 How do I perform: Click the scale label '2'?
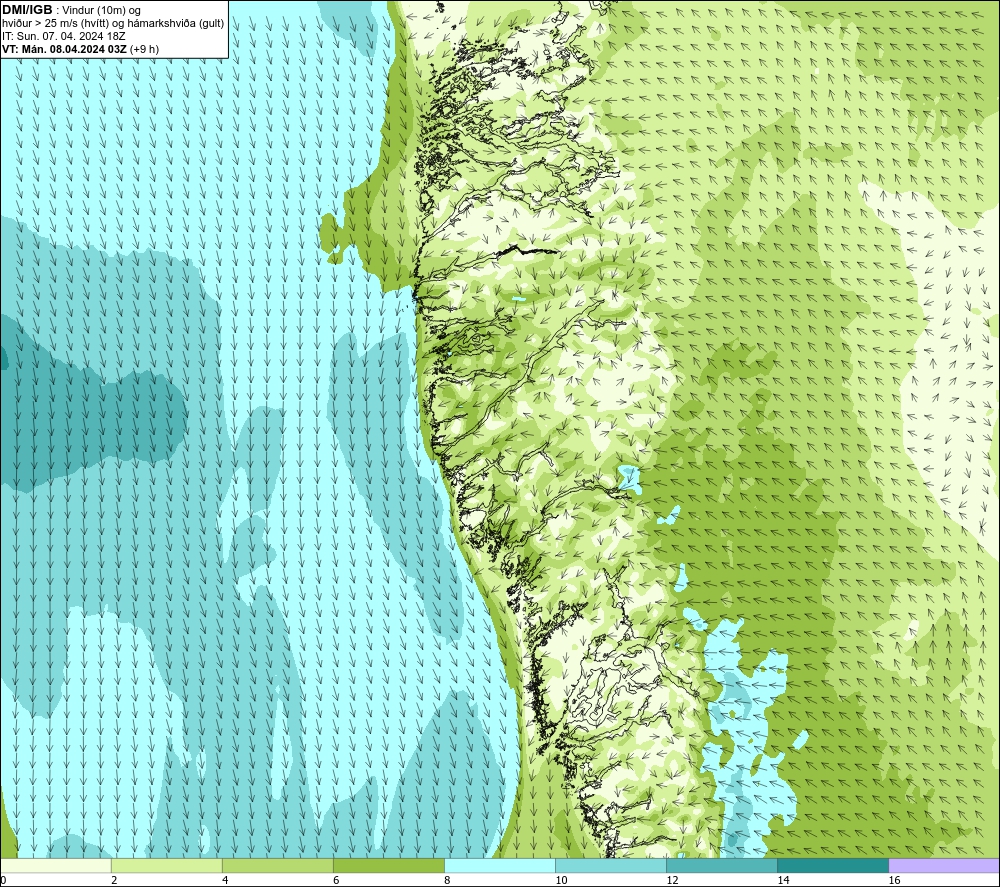(x=114, y=880)
